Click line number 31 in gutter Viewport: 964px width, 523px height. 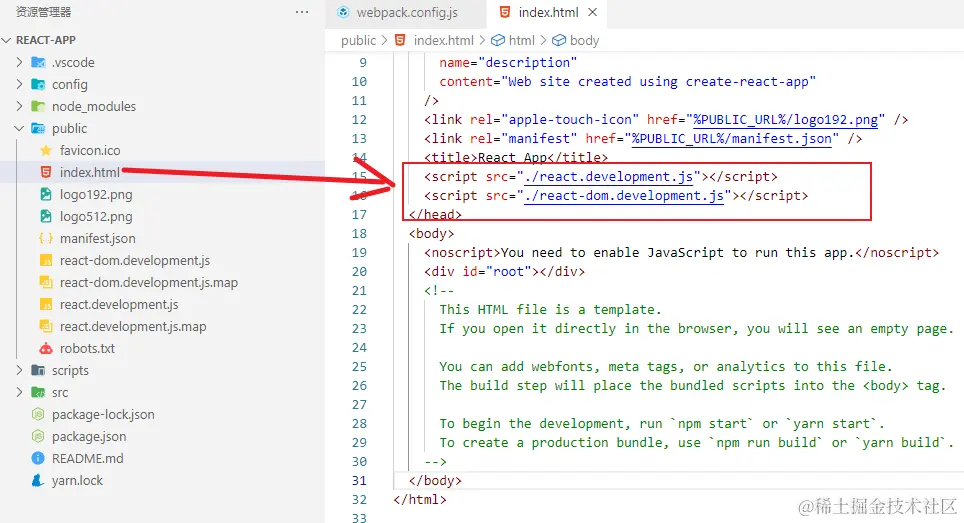(360, 481)
